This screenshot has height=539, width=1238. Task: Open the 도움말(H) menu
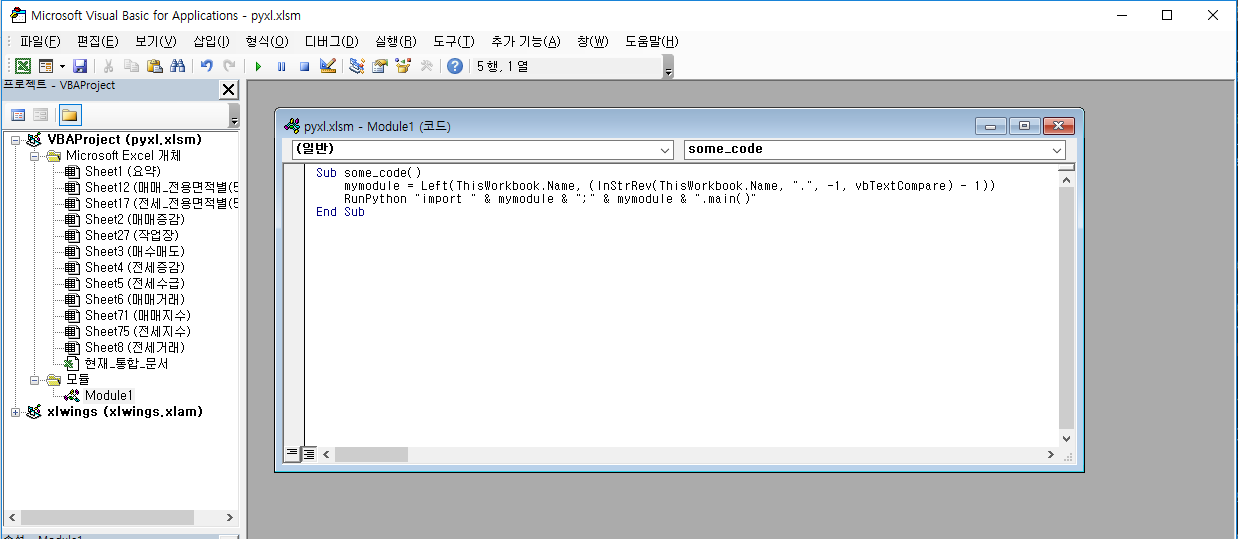click(x=651, y=41)
